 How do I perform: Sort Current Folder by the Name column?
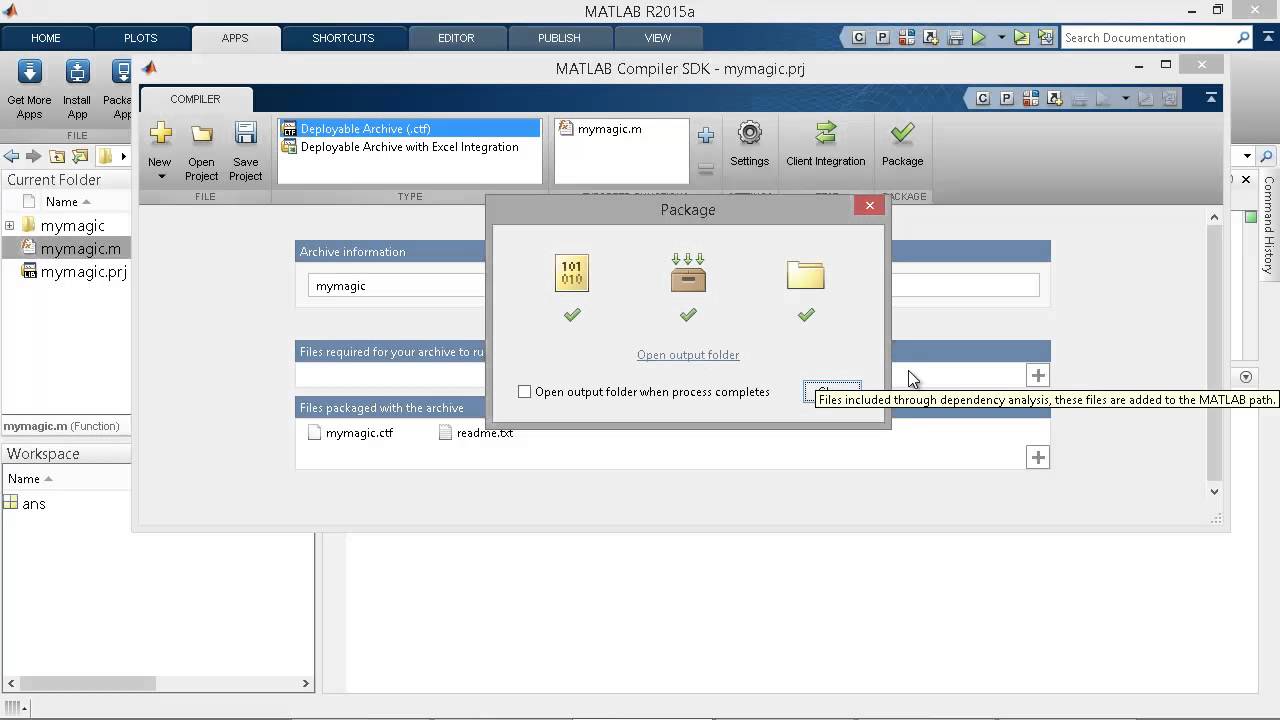point(68,202)
